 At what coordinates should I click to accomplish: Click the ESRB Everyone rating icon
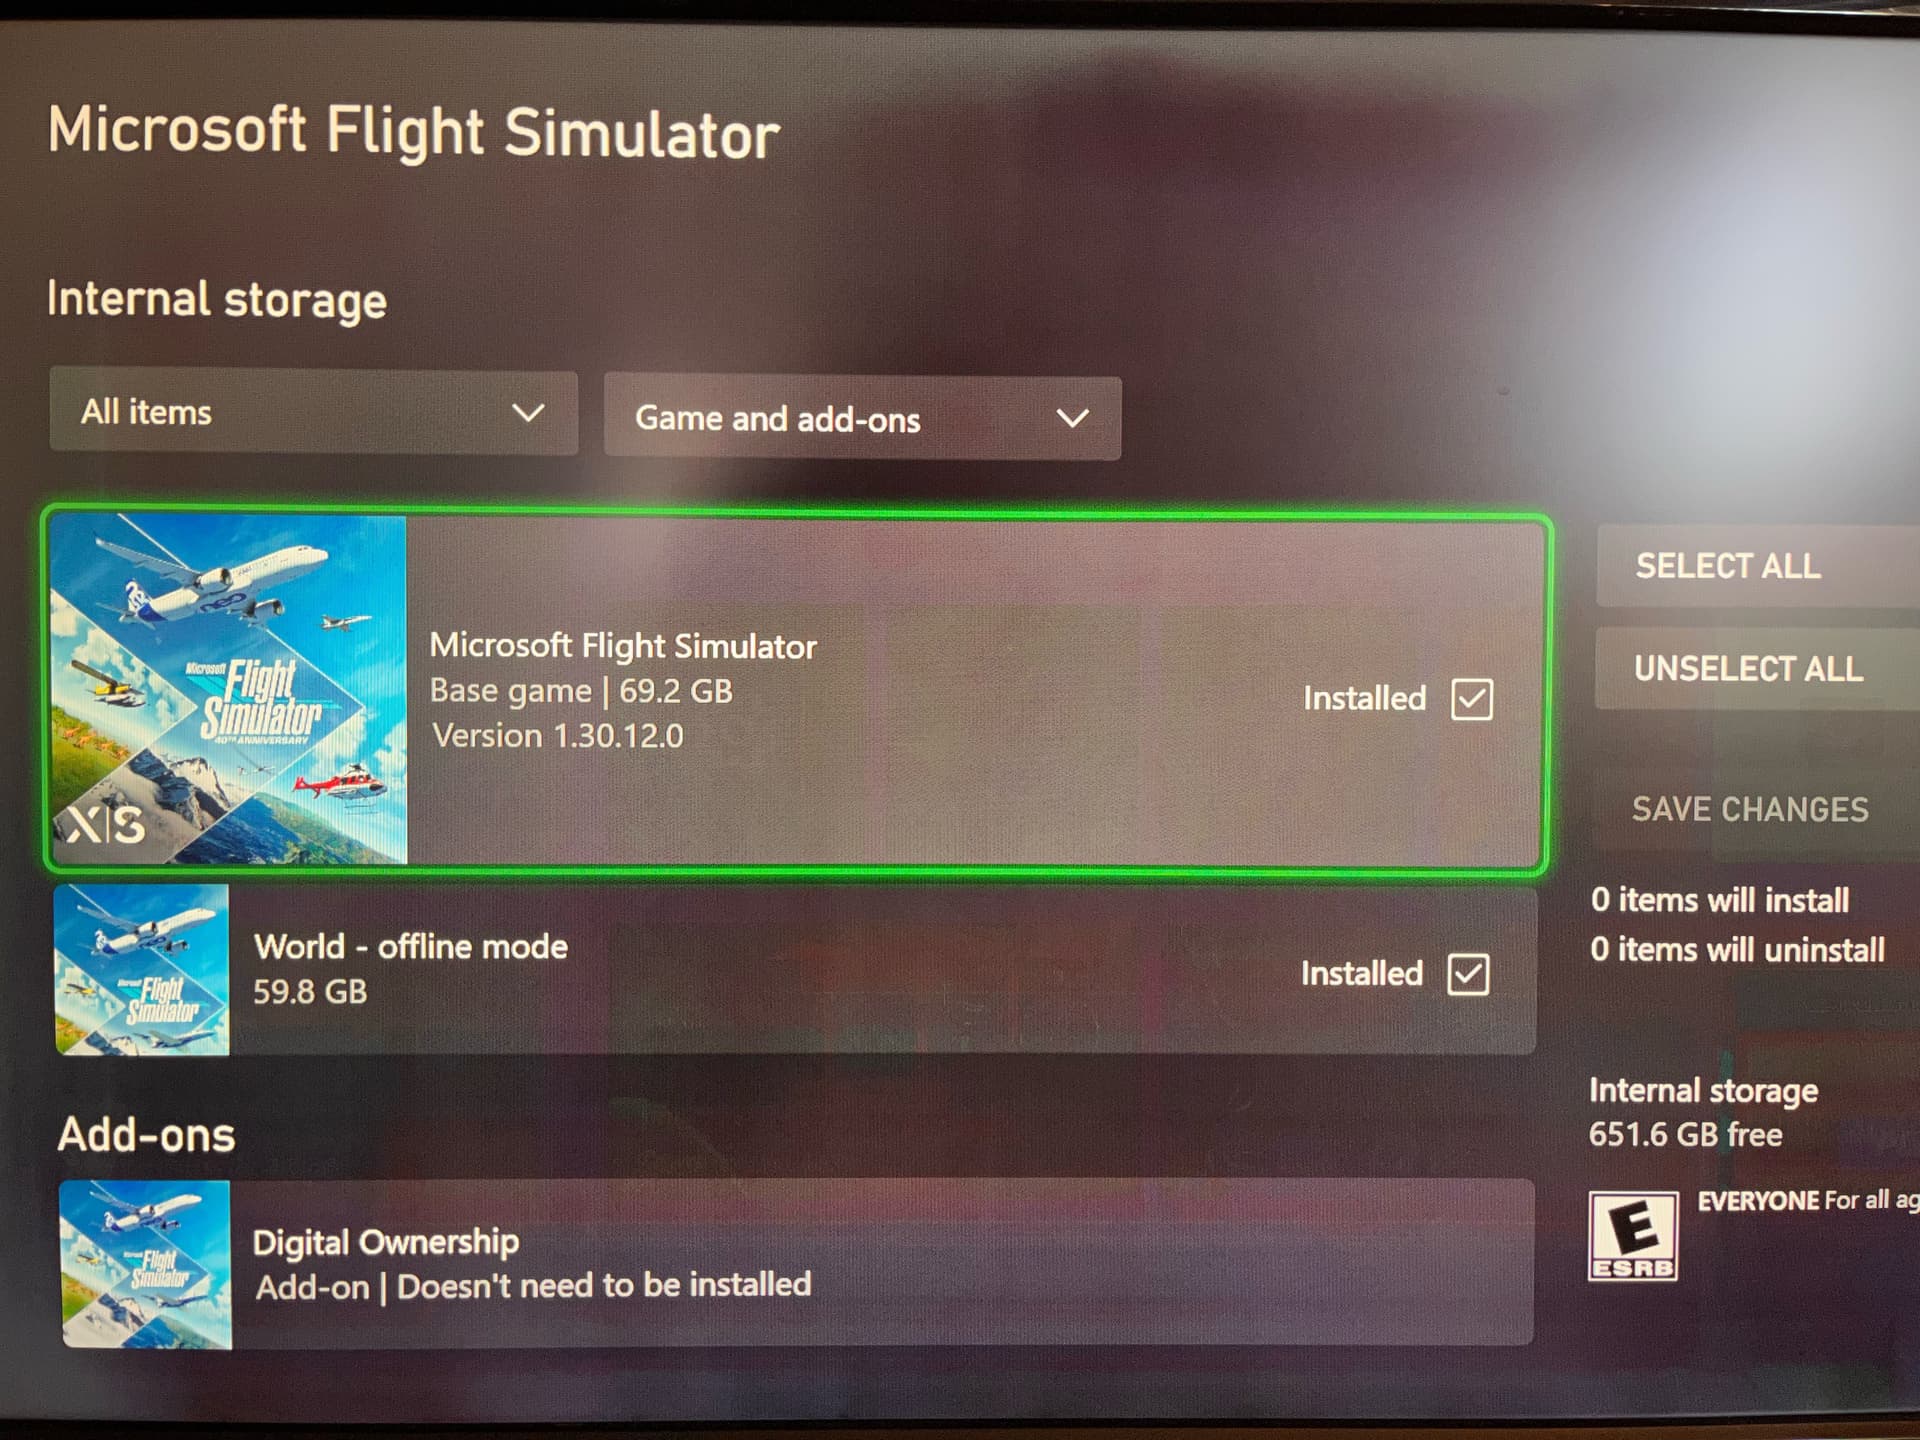[1633, 1236]
